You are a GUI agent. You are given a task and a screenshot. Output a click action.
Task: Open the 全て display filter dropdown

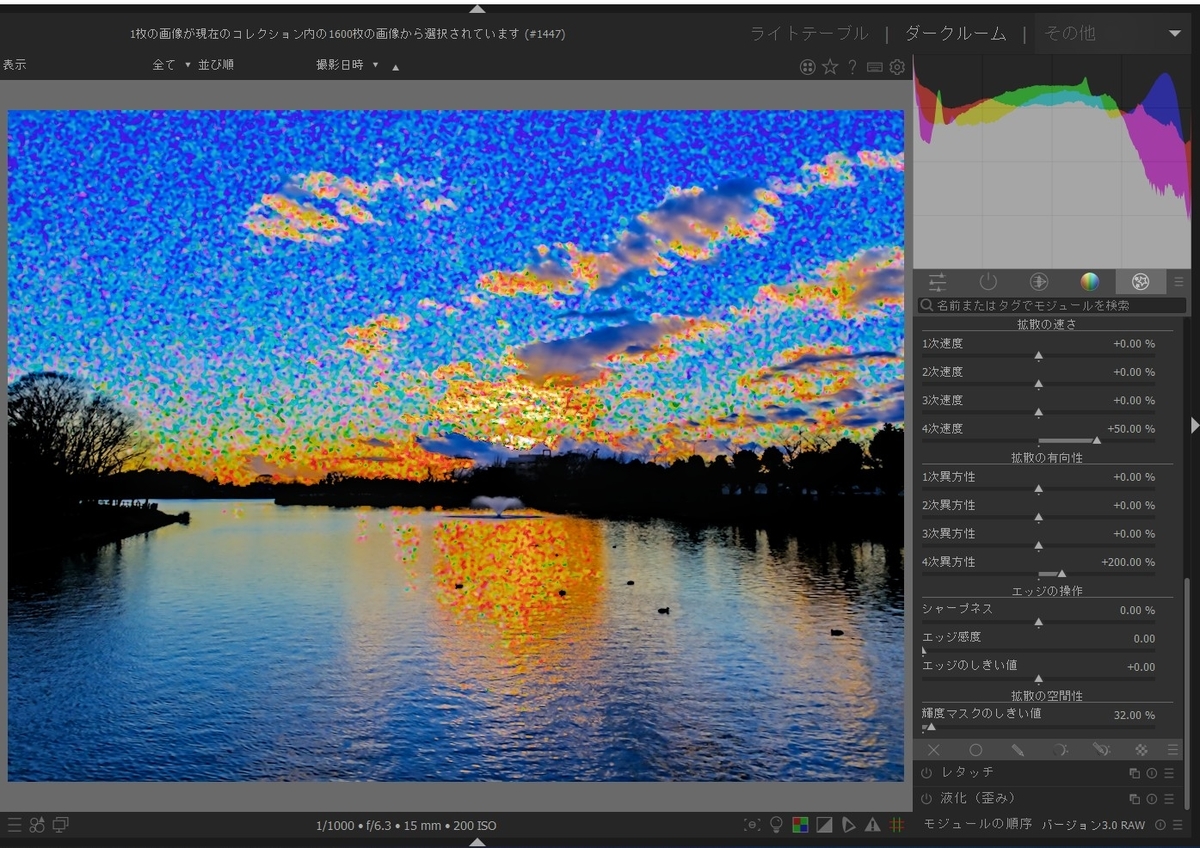pyautogui.click(x=171, y=65)
